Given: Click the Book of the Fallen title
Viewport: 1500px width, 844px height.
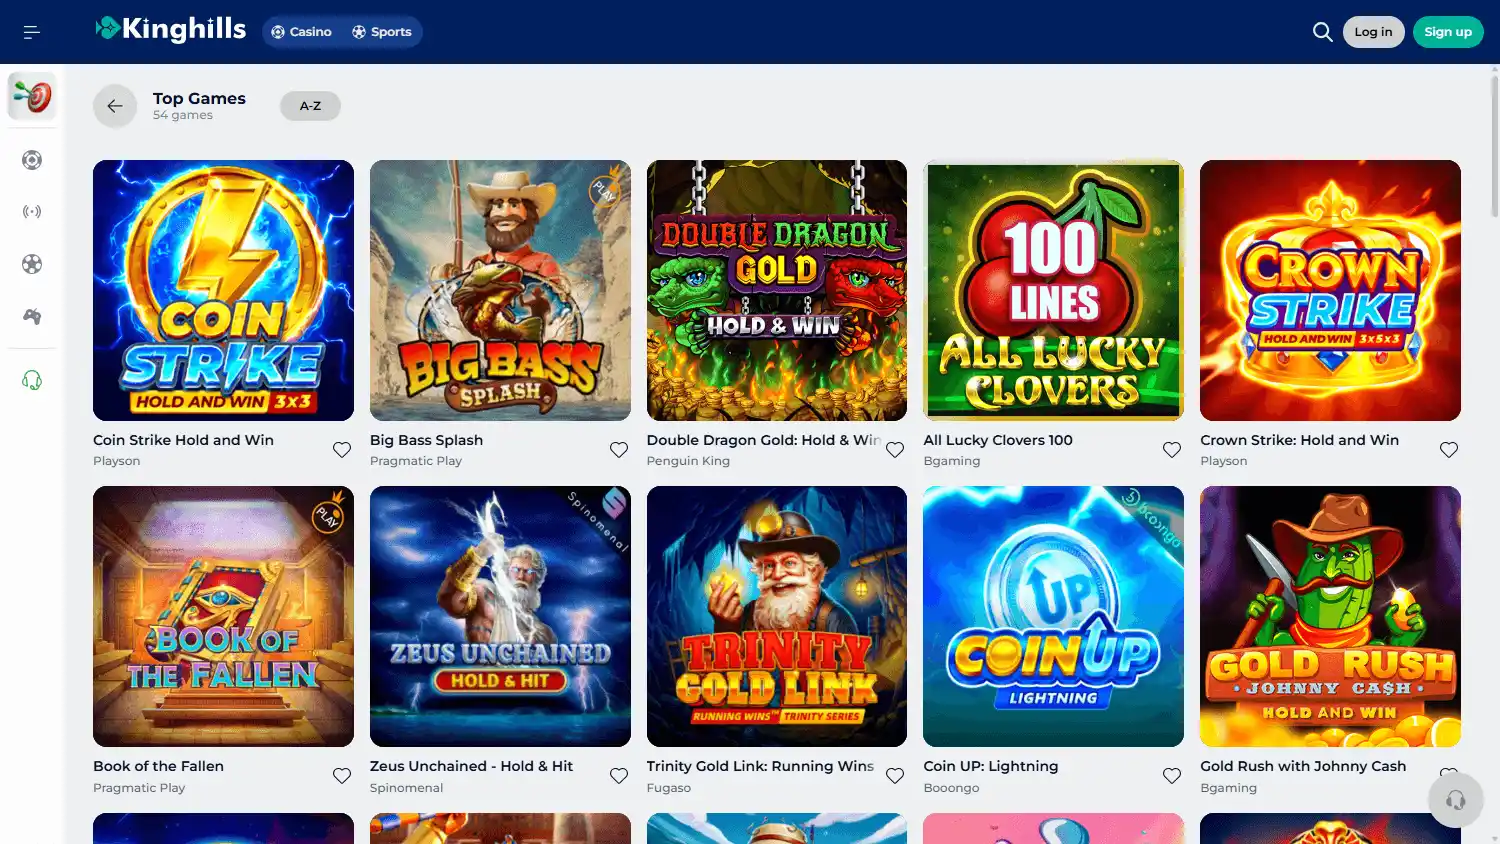Looking at the screenshot, I should point(158,766).
